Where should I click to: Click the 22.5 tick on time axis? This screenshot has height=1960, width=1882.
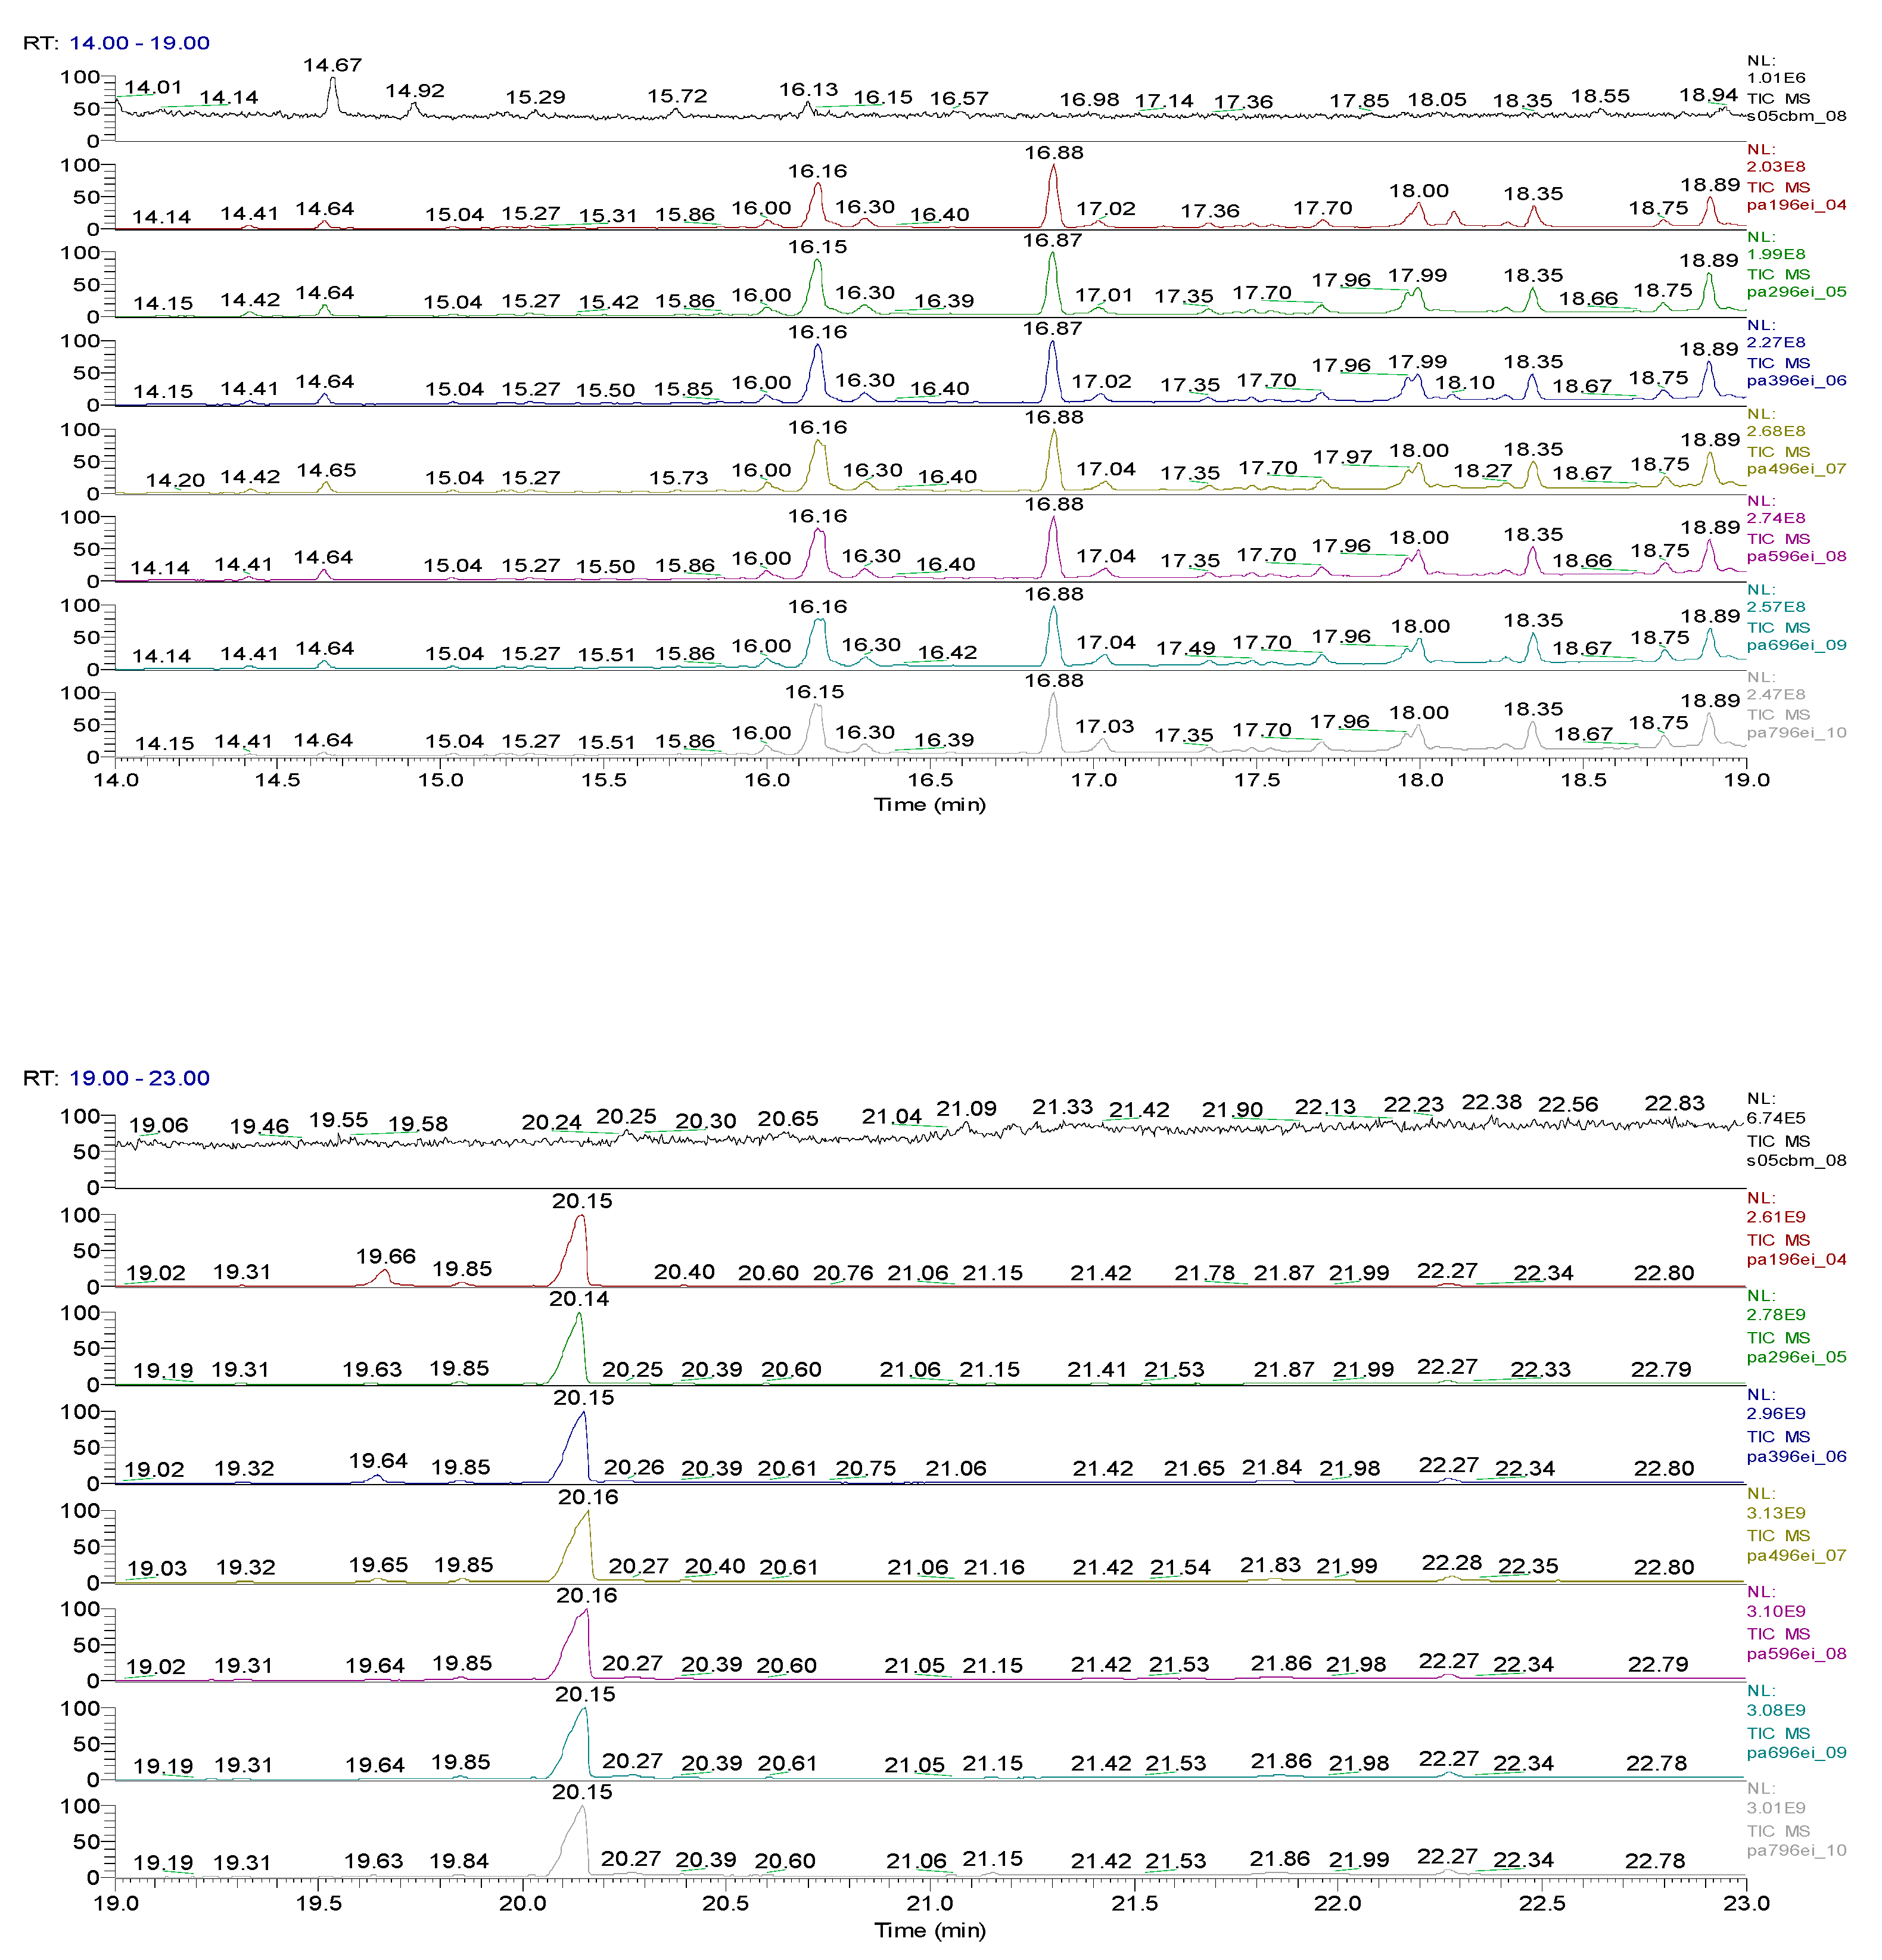point(1542,1904)
